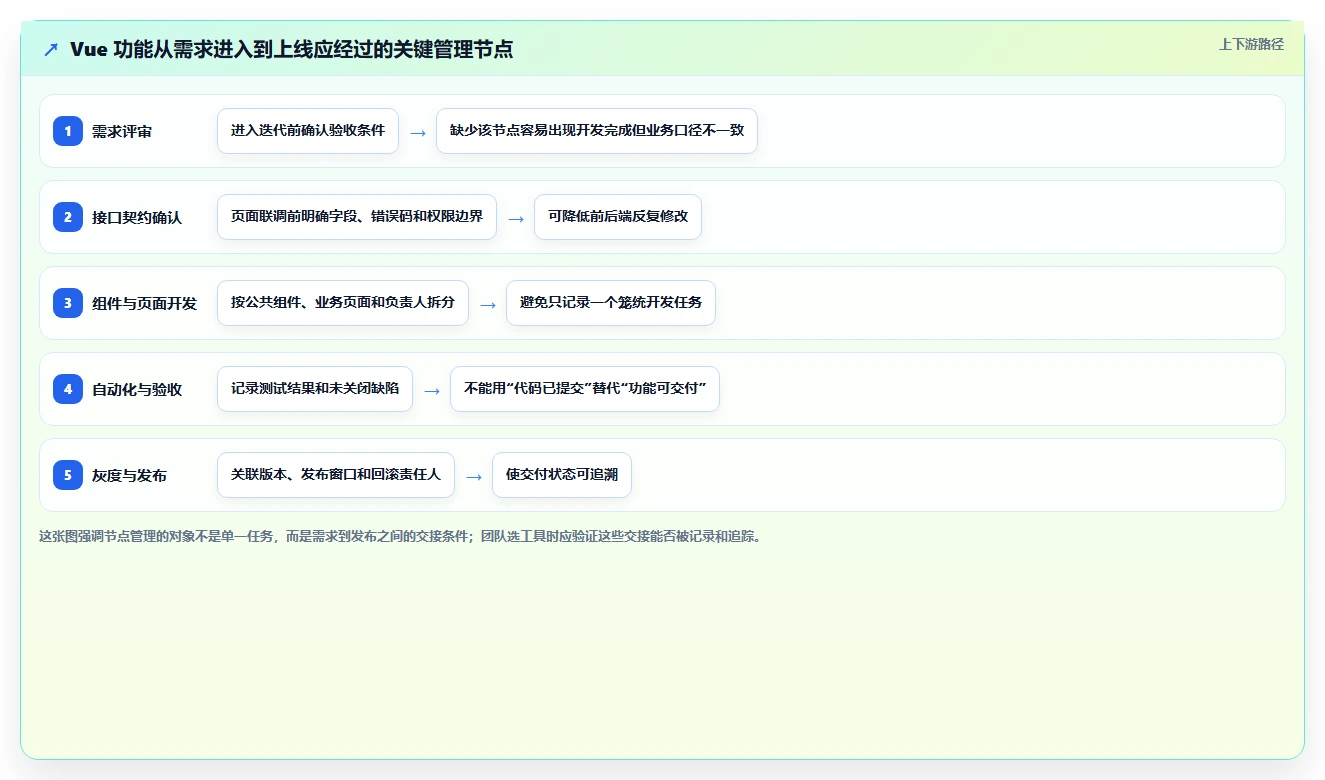
Task: Select the 自动化与验收 step label
Action: coord(137,390)
